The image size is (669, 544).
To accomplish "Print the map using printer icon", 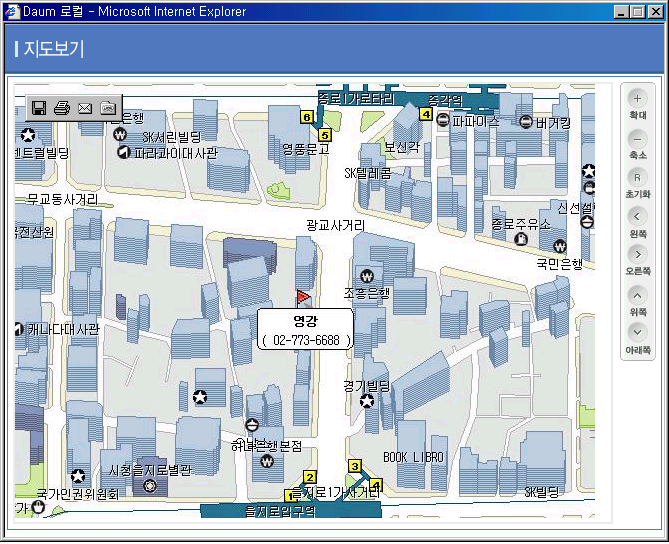I will click(x=62, y=107).
